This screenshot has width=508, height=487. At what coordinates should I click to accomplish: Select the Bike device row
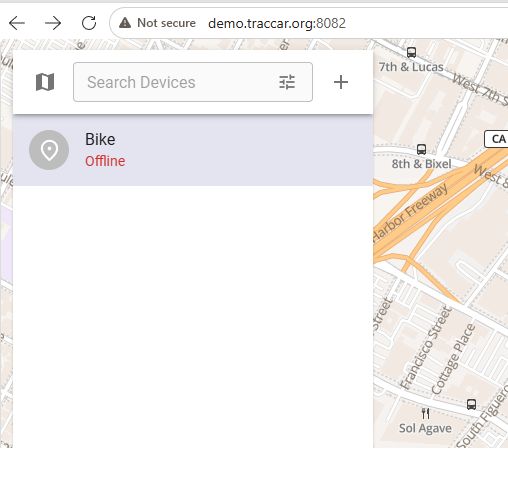point(193,150)
